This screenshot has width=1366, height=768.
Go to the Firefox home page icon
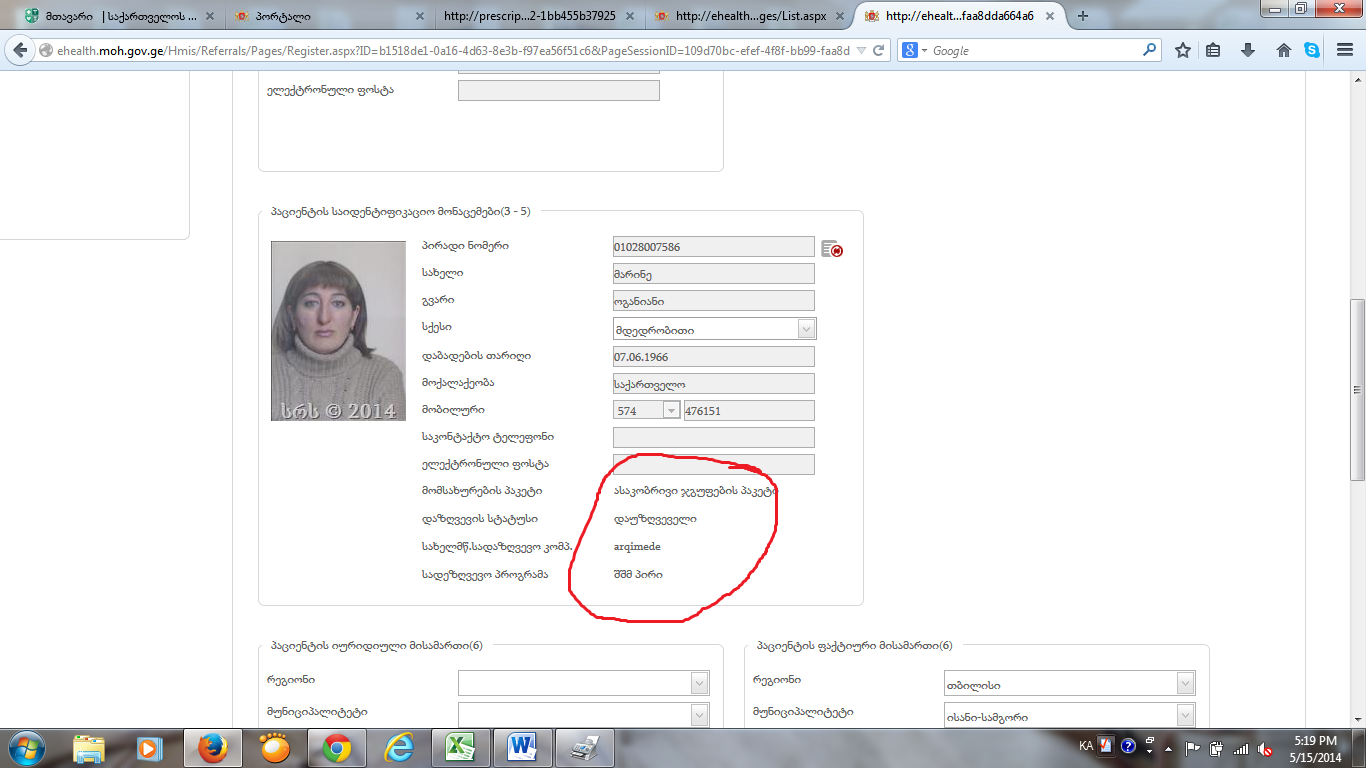click(1284, 51)
